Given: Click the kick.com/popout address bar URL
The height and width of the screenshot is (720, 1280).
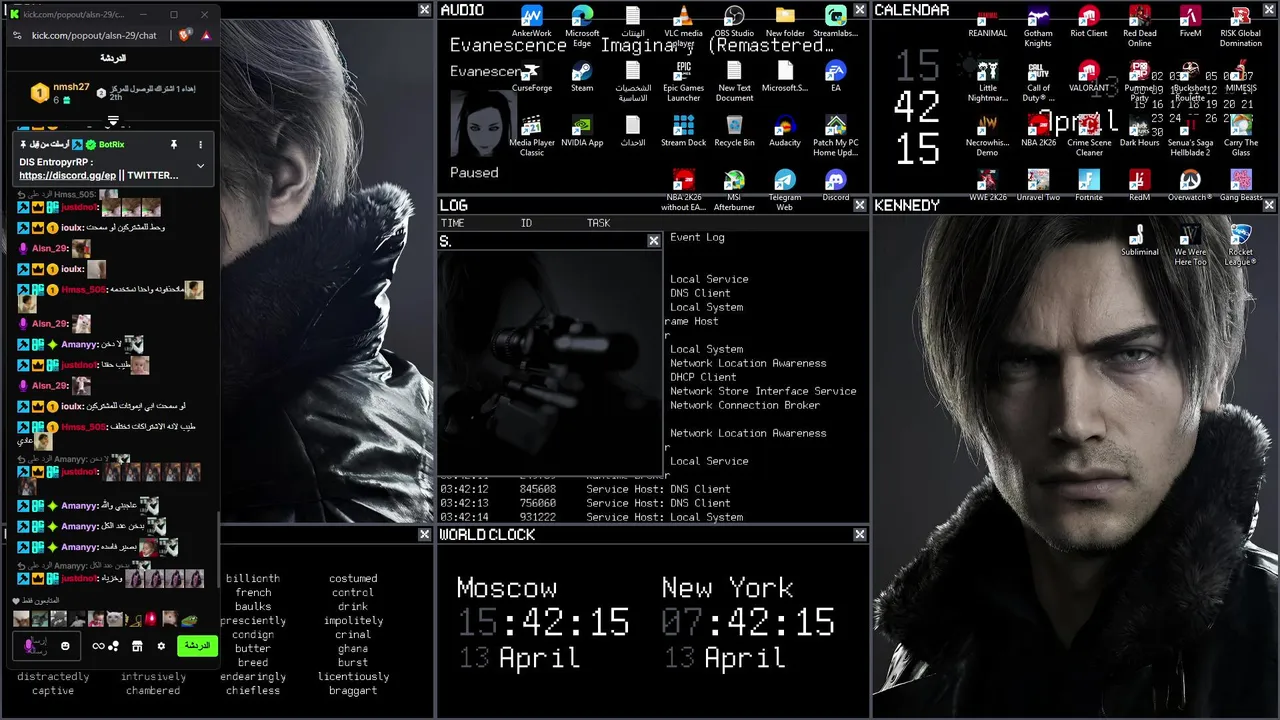Looking at the screenshot, I should tap(94, 35).
